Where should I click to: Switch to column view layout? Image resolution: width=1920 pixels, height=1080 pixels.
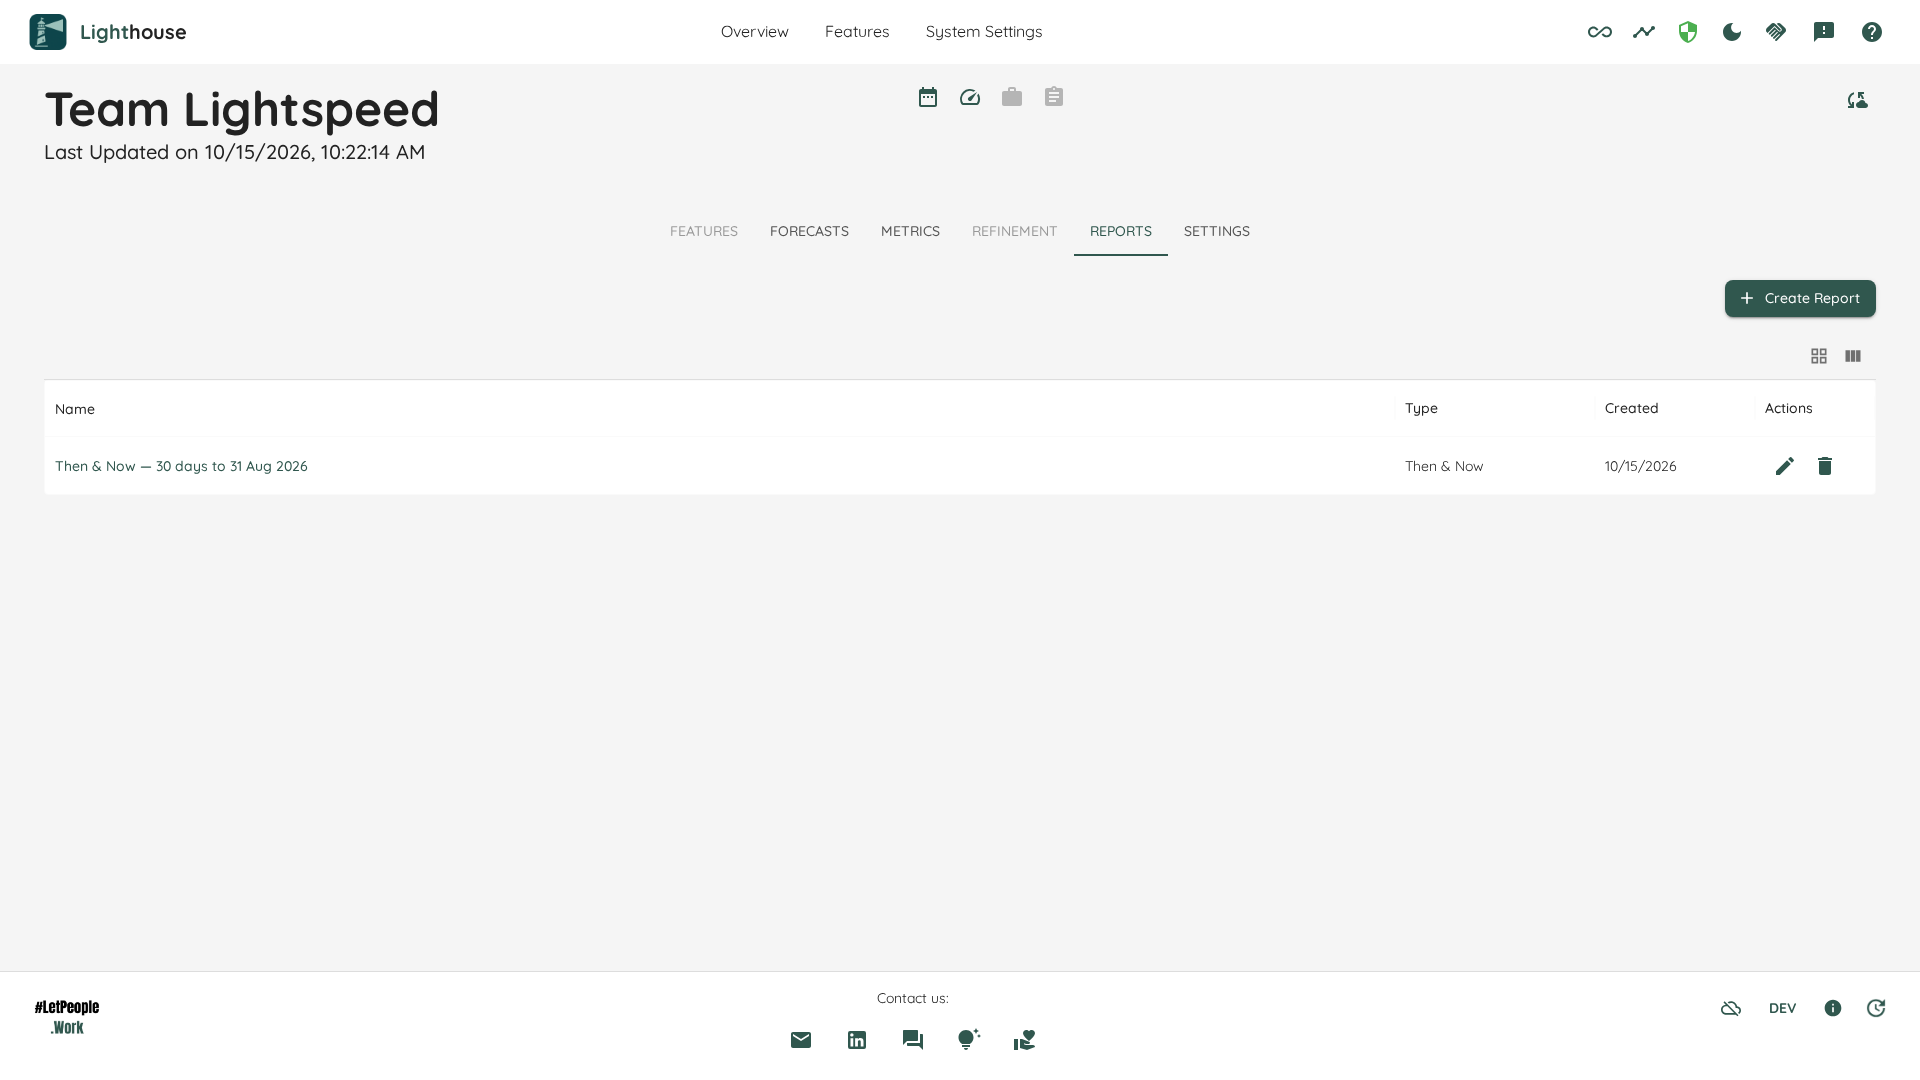click(1853, 356)
